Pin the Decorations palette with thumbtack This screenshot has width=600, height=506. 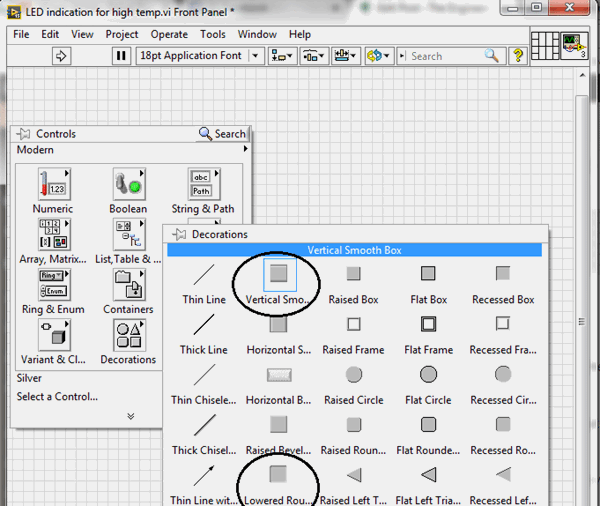click(x=179, y=234)
